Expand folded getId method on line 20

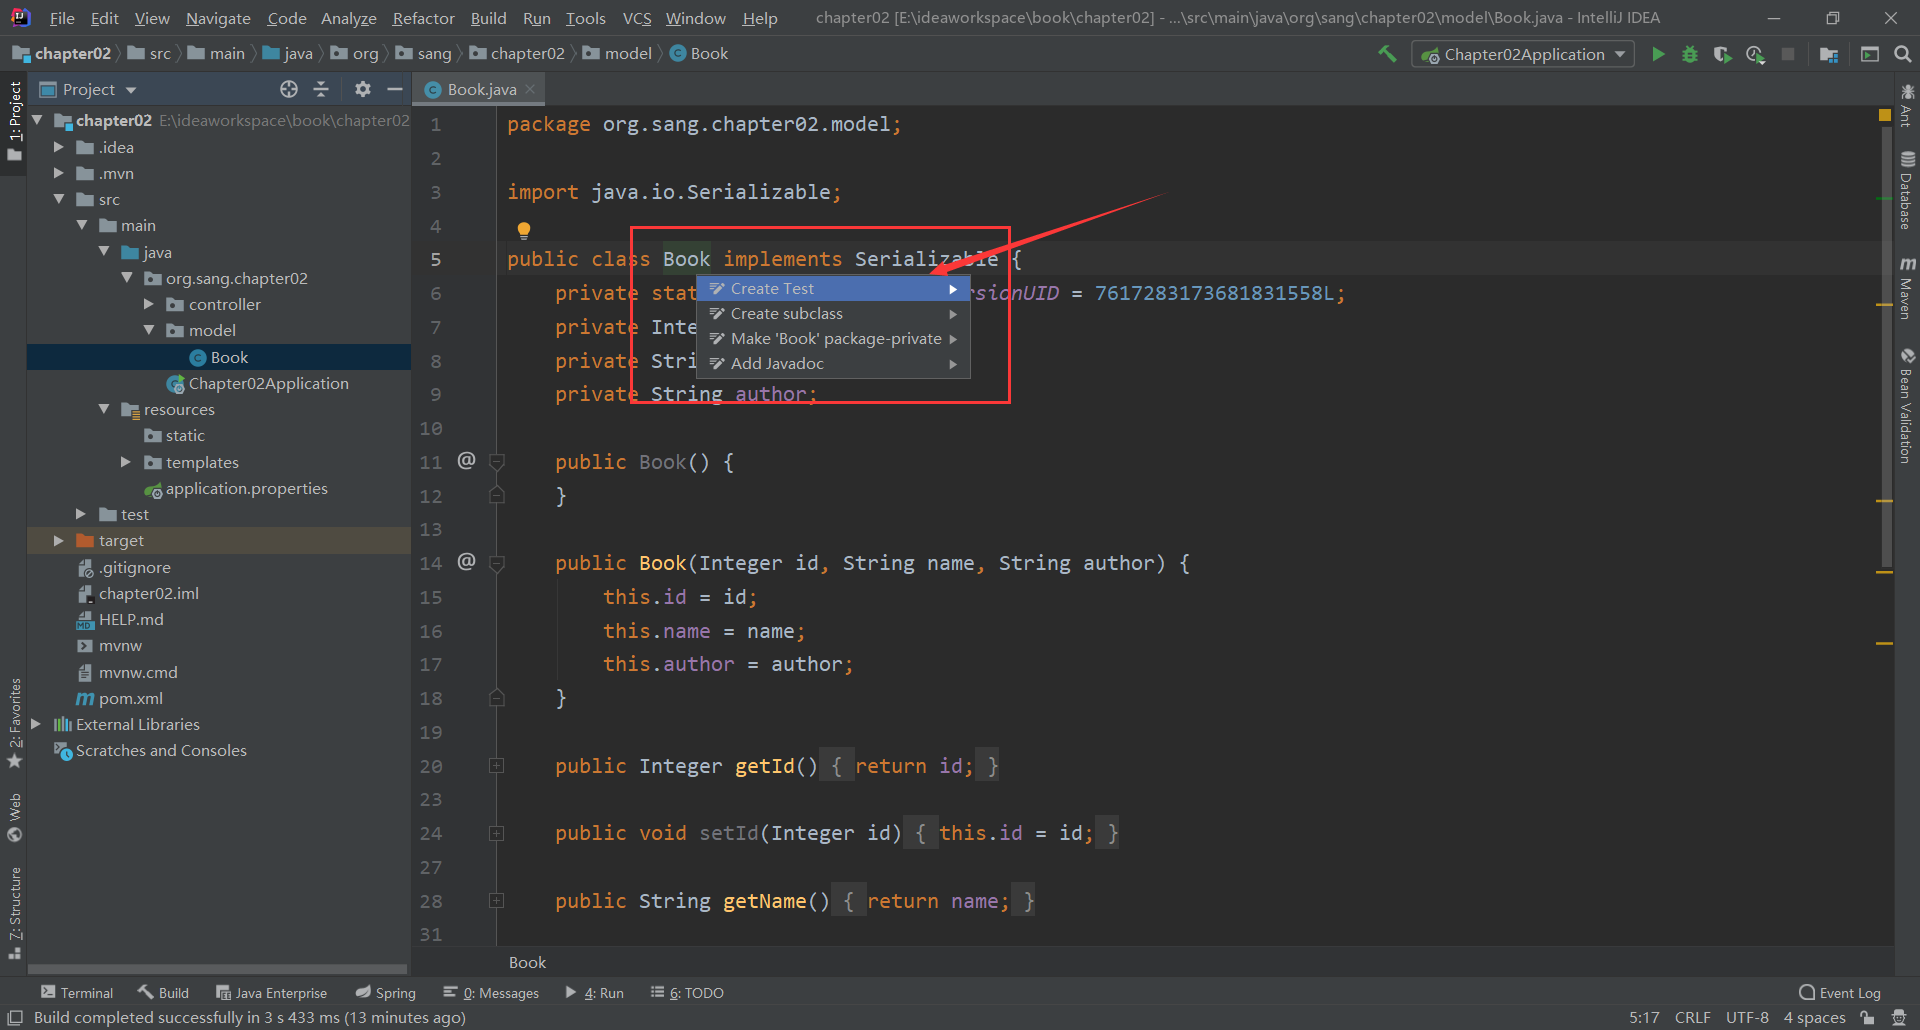point(496,766)
